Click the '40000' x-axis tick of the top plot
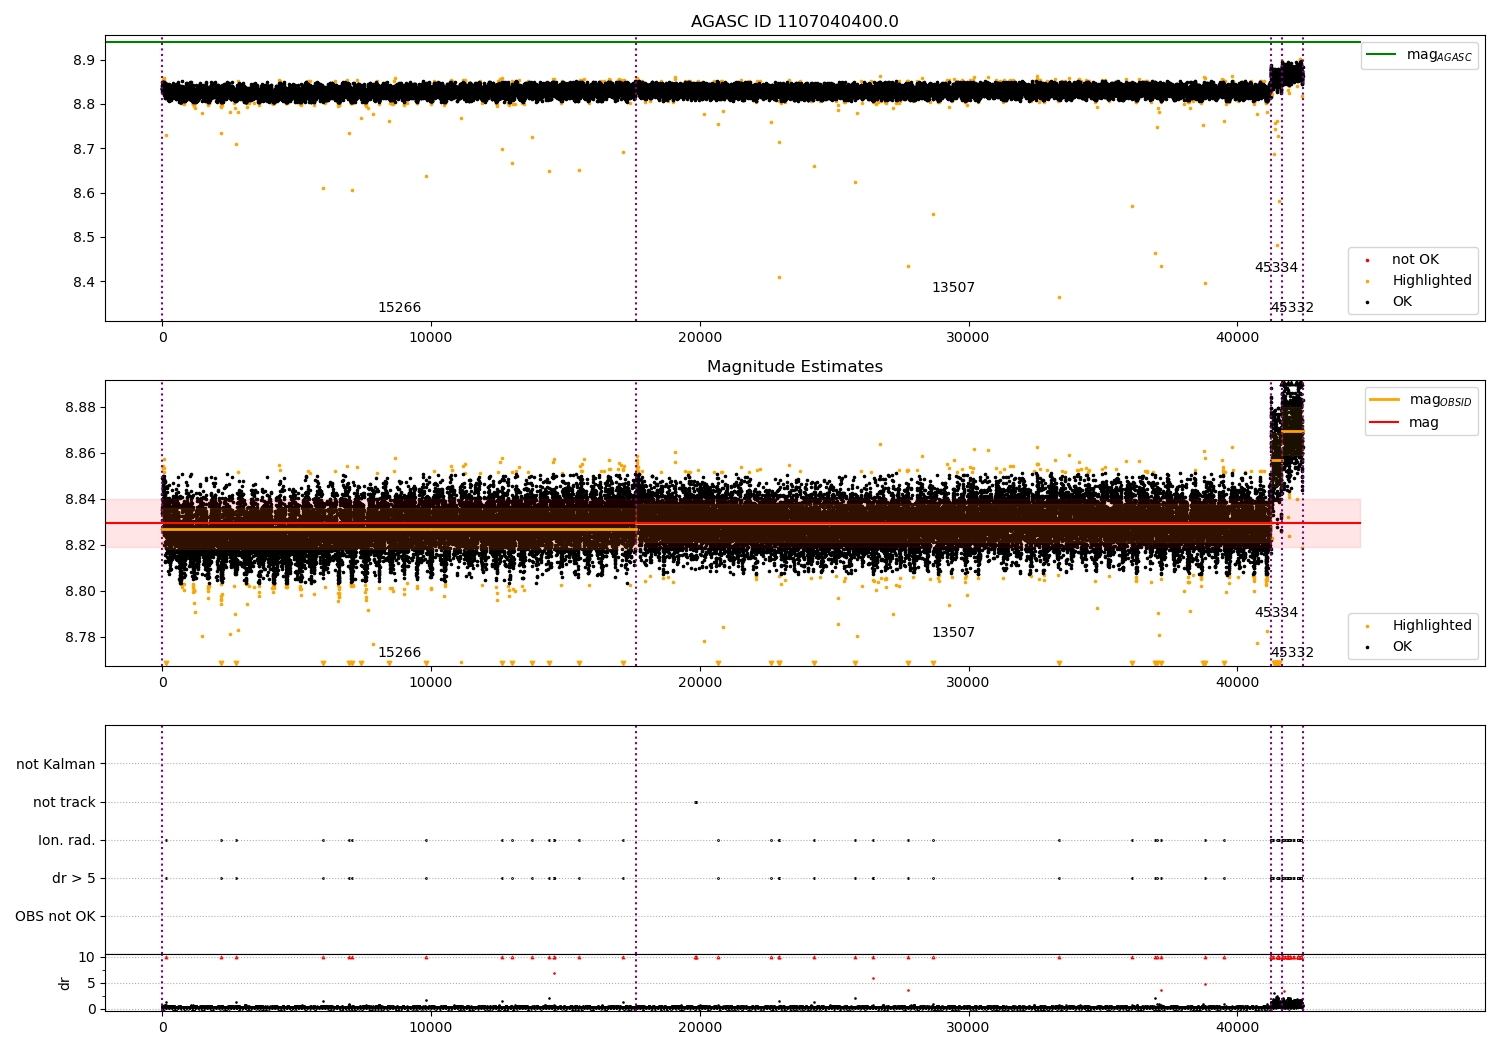The height and width of the screenshot is (1050, 1500). (1237, 338)
